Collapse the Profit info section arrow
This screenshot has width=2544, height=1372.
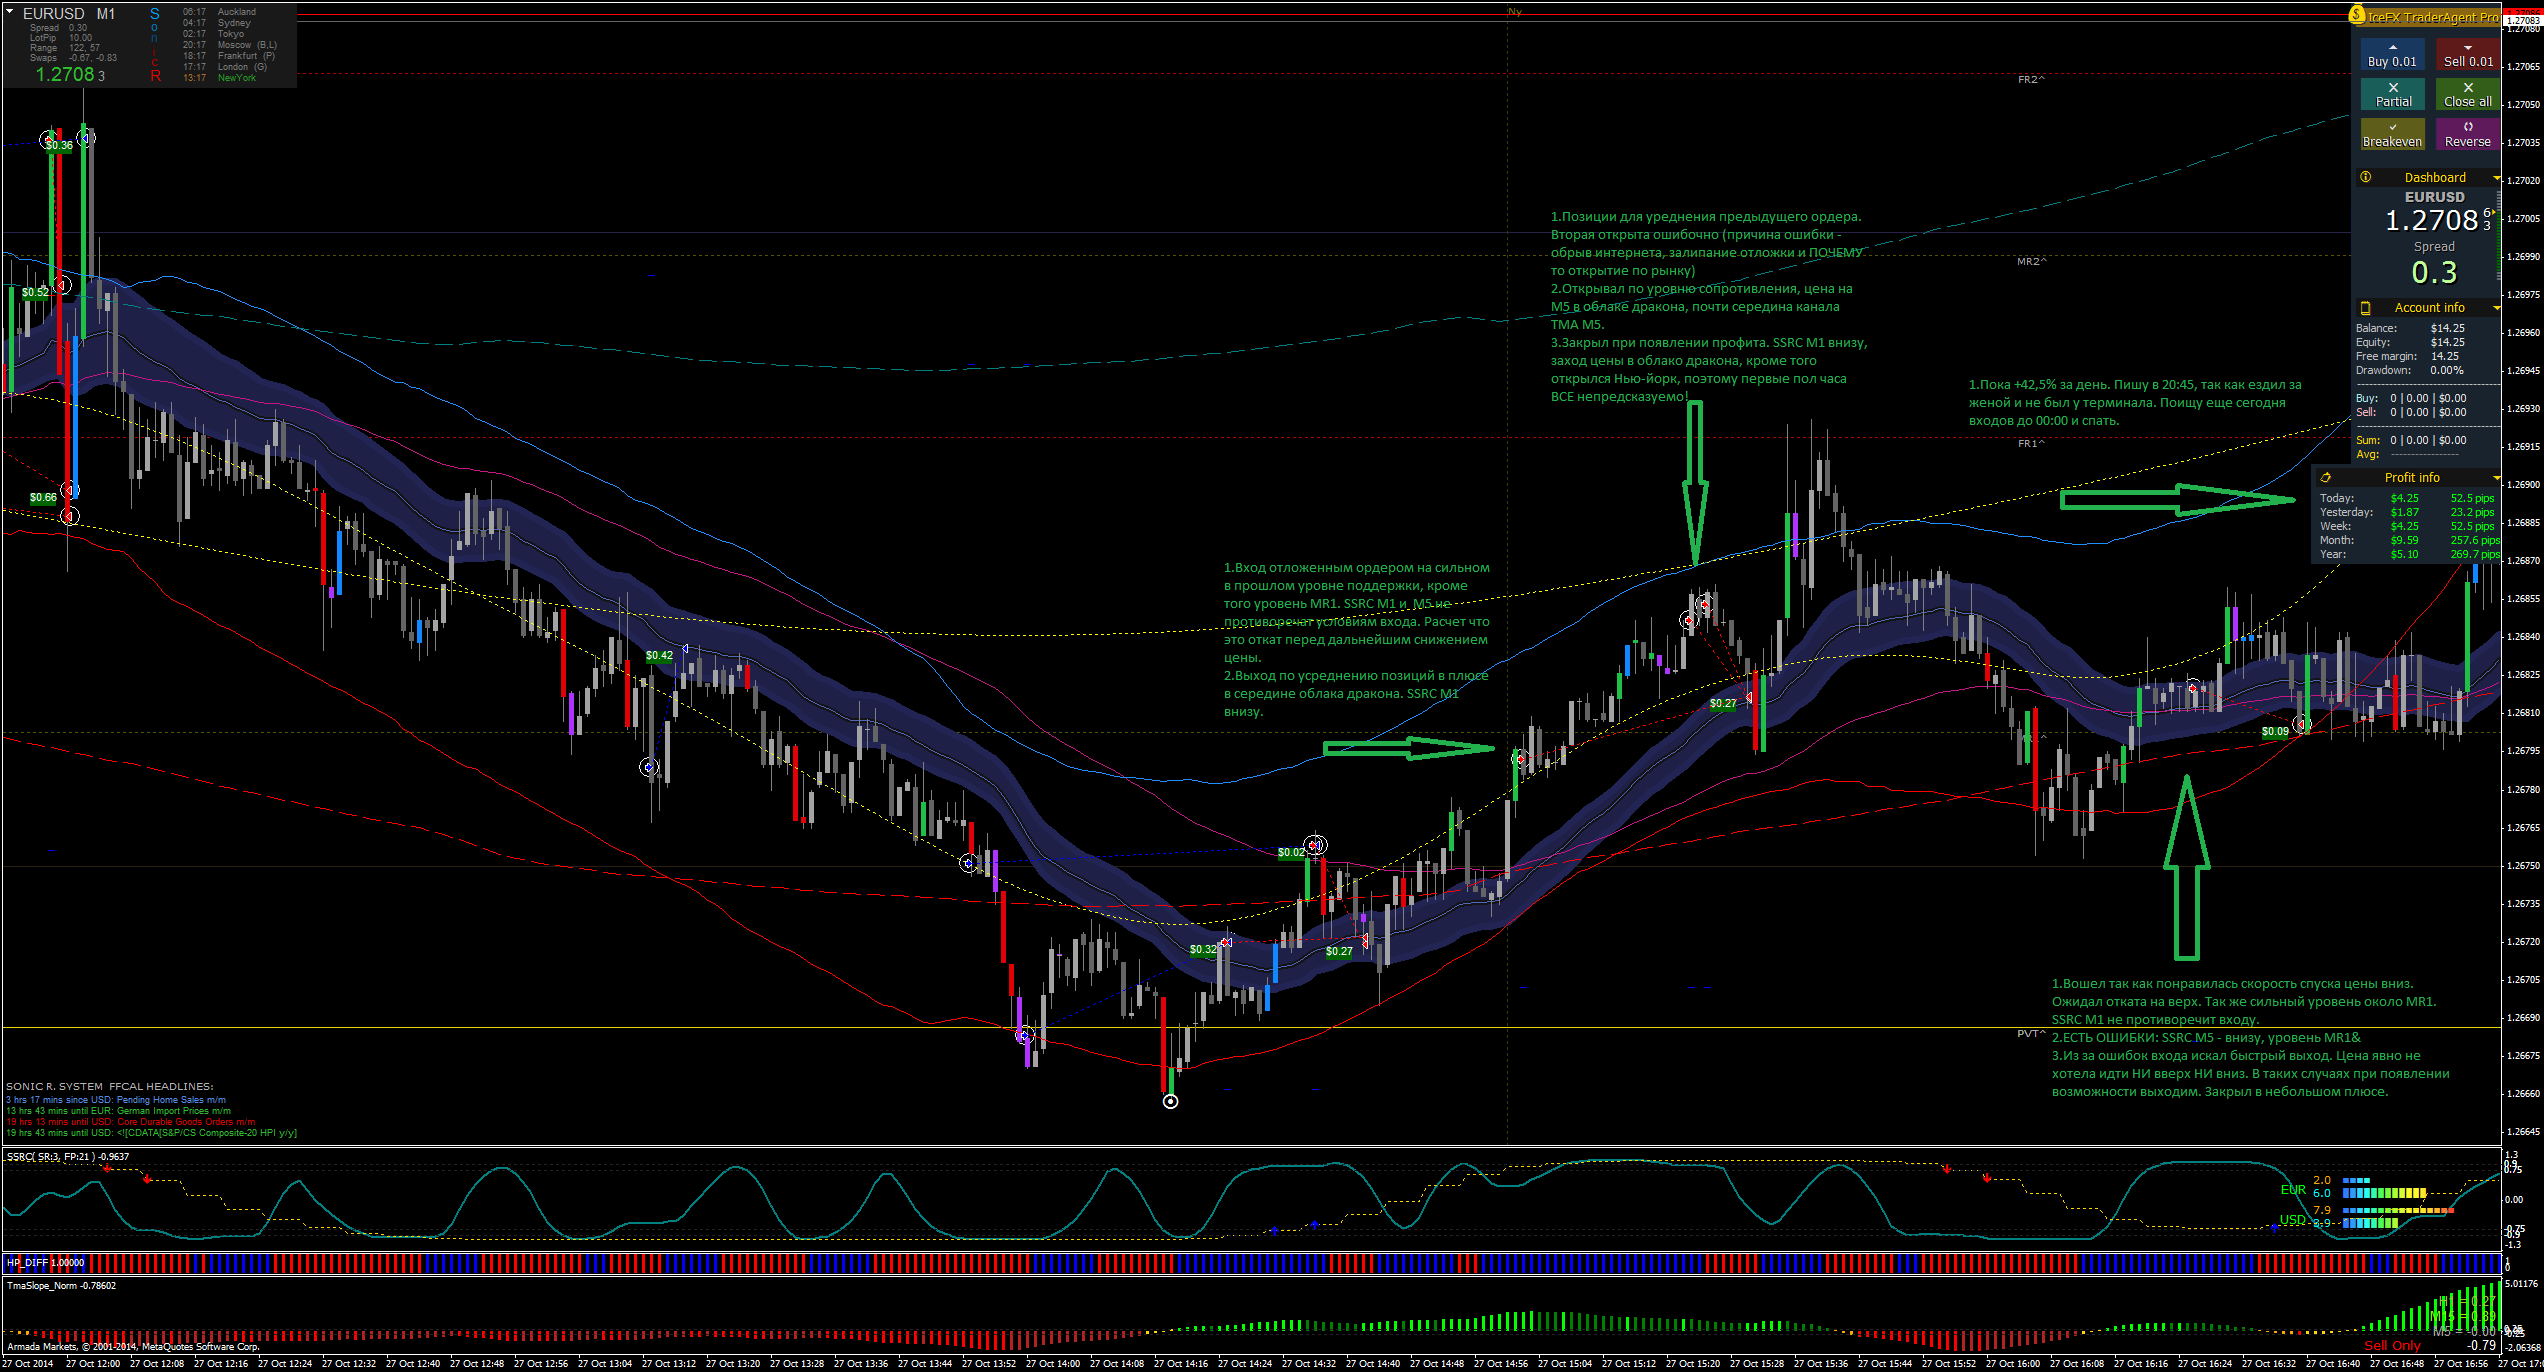2496,478
